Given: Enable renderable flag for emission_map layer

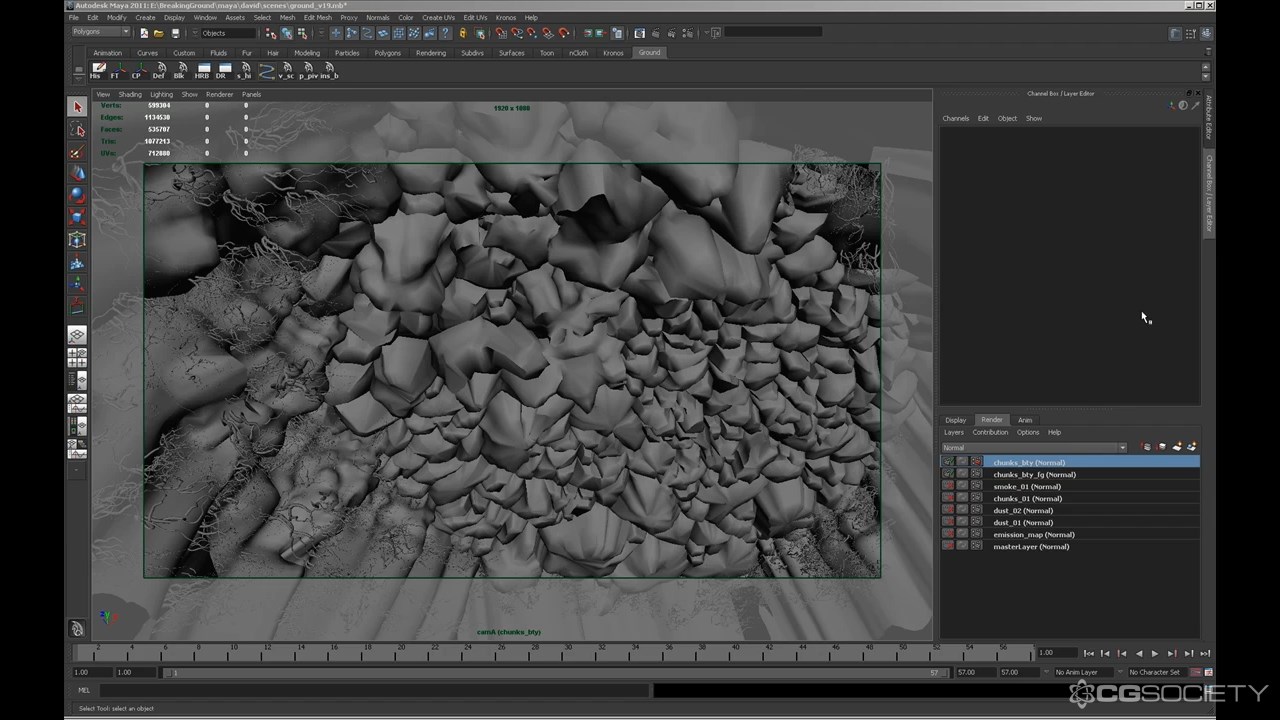Looking at the screenshot, I should (x=948, y=534).
